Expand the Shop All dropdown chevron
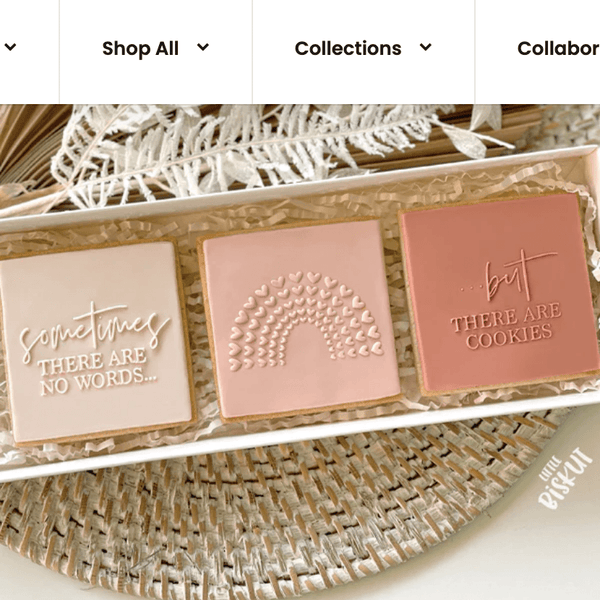 tap(203, 47)
